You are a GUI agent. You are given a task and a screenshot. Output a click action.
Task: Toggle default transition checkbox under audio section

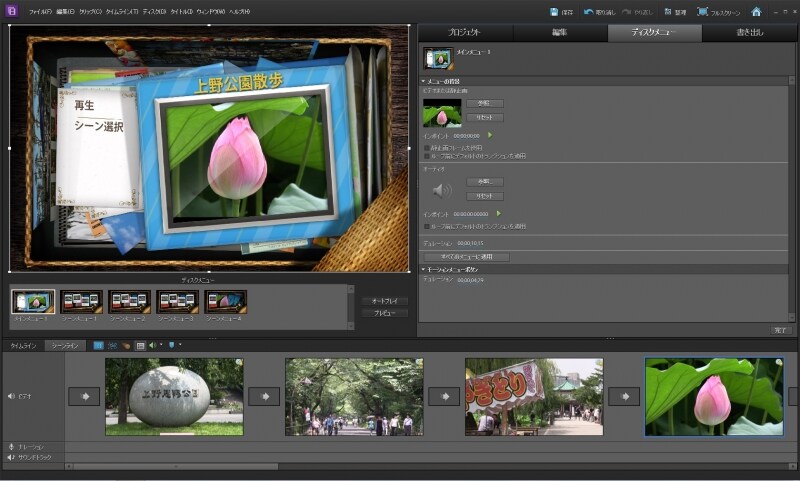point(427,226)
